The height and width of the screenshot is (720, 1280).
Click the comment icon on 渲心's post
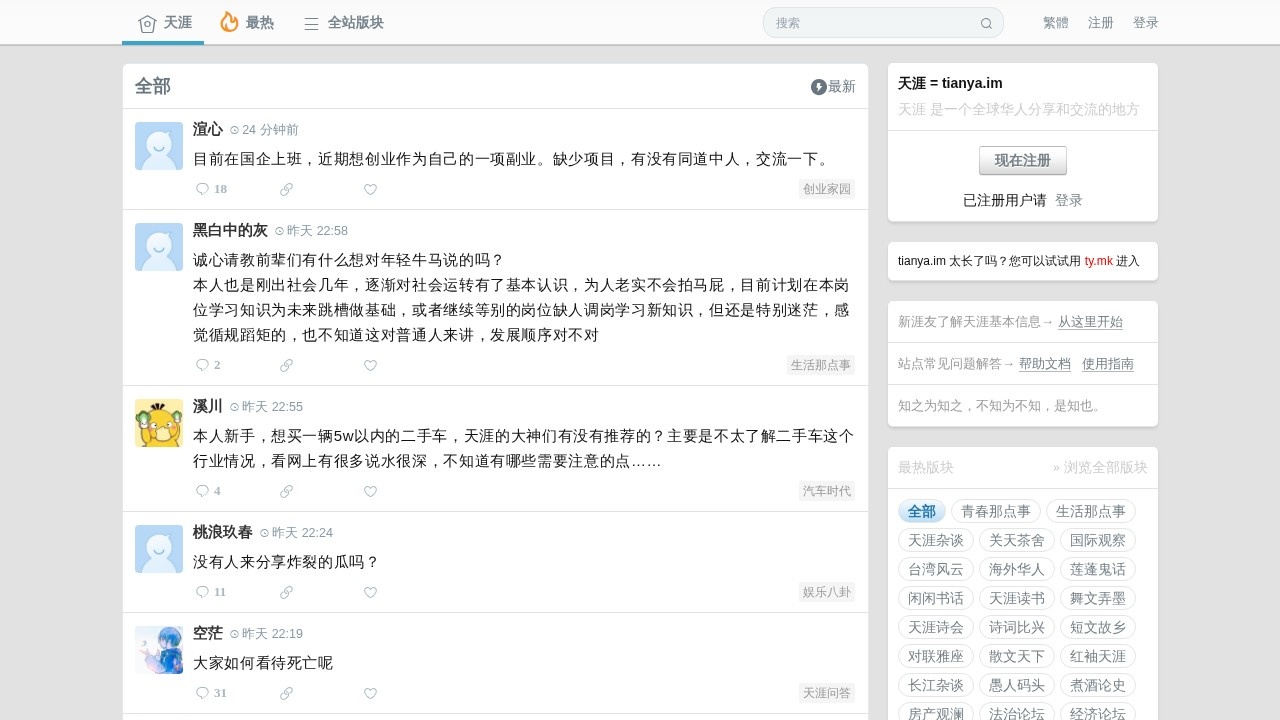click(x=202, y=189)
